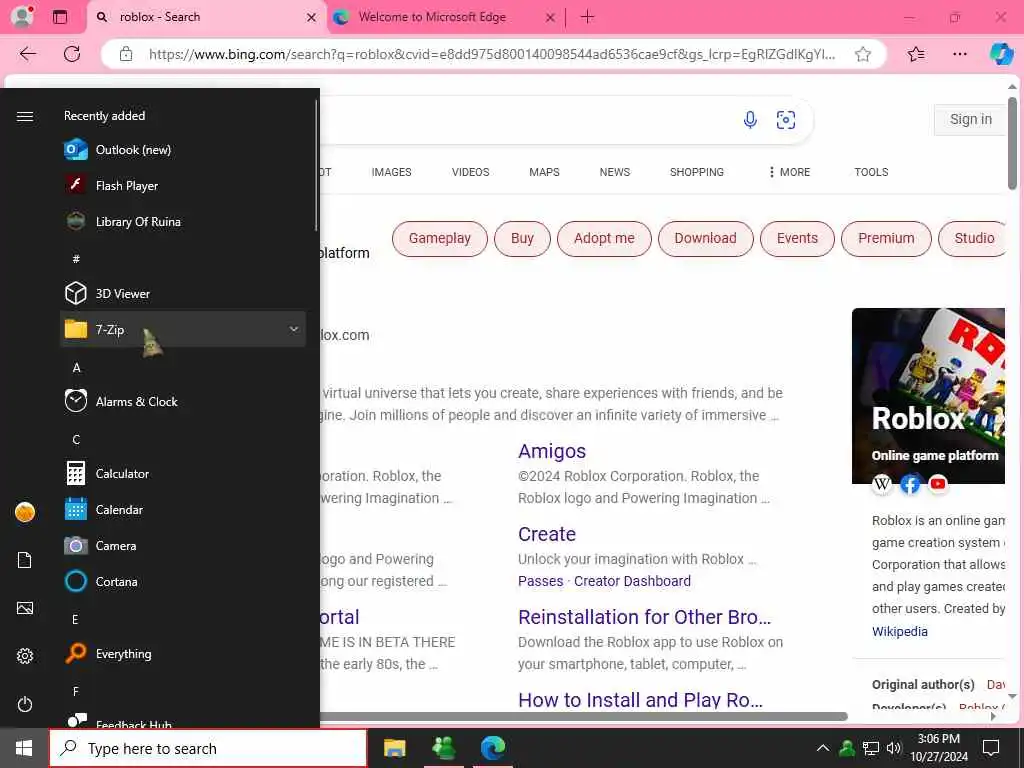Screen dimensions: 1024x768
Task: Open Edge favorites list icon
Action: tap(916, 54)
